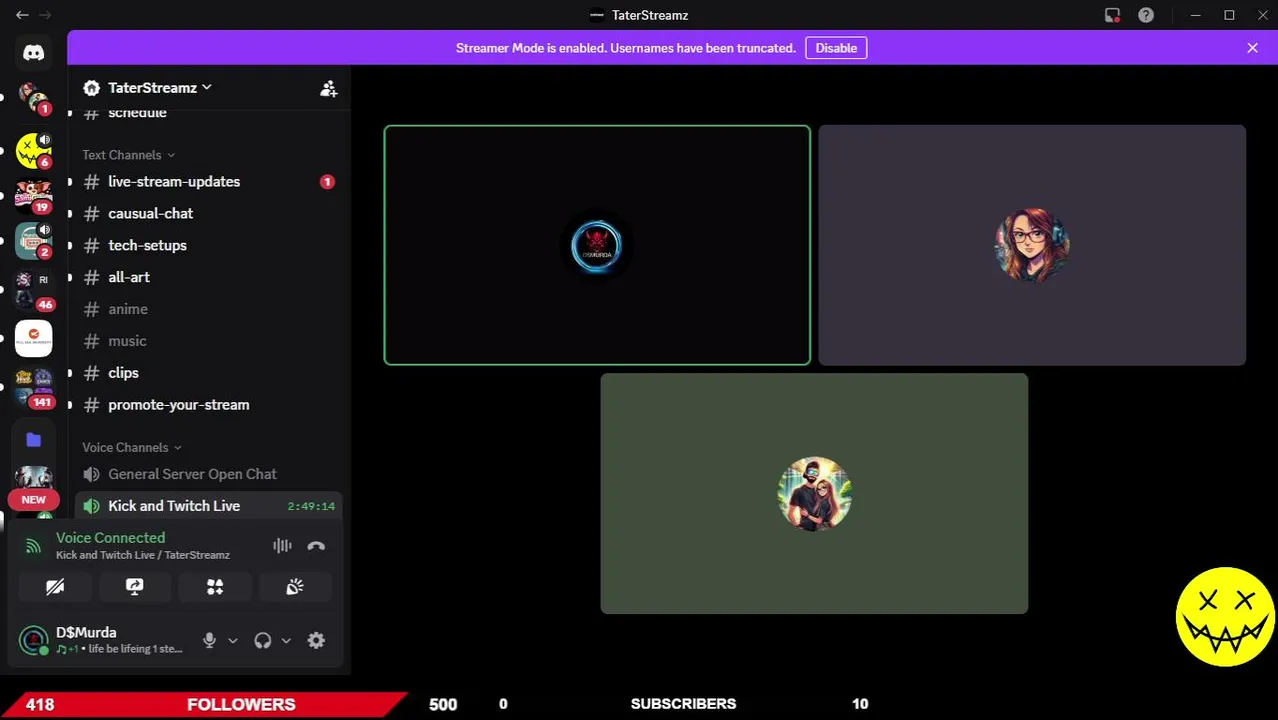Open server icon with 46 badge
This screenshot has width=1278, height=720.
[33, 290]
